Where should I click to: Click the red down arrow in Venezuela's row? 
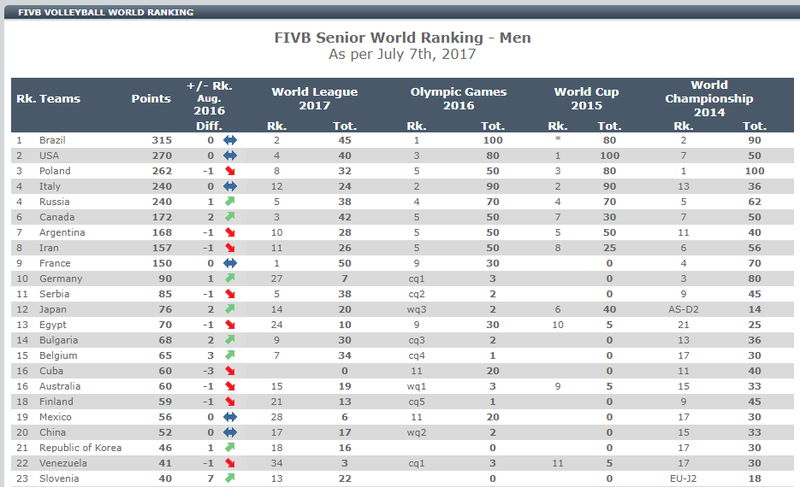point(230,463)
